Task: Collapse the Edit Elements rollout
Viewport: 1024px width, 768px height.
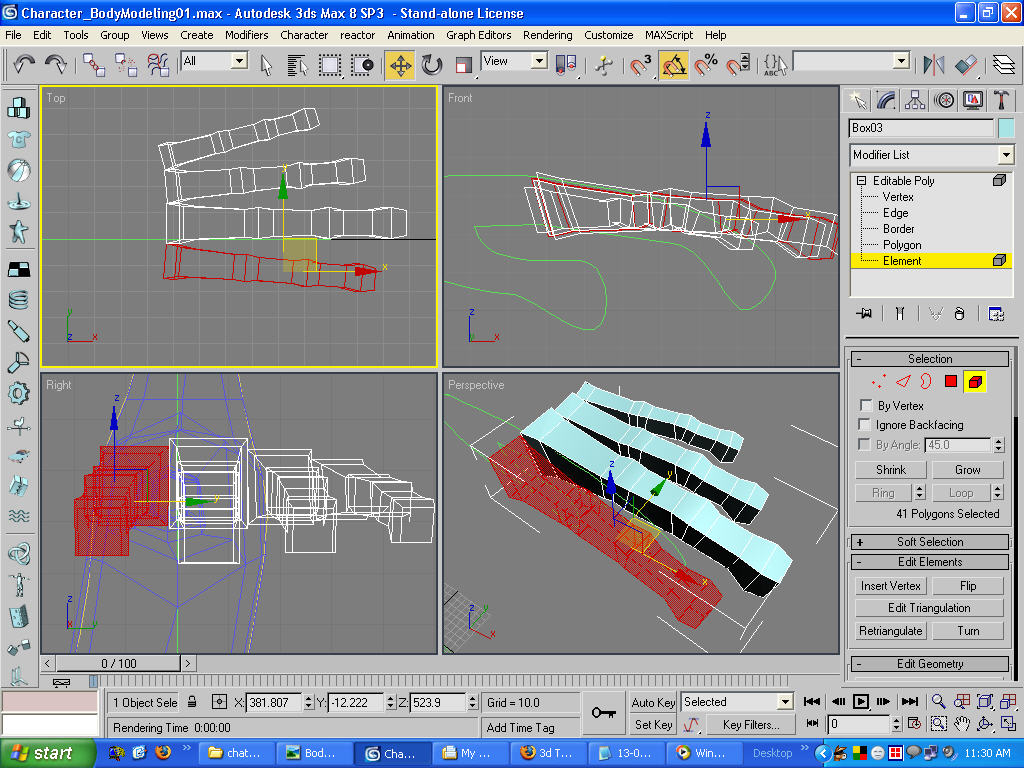Action: (931, 562)
